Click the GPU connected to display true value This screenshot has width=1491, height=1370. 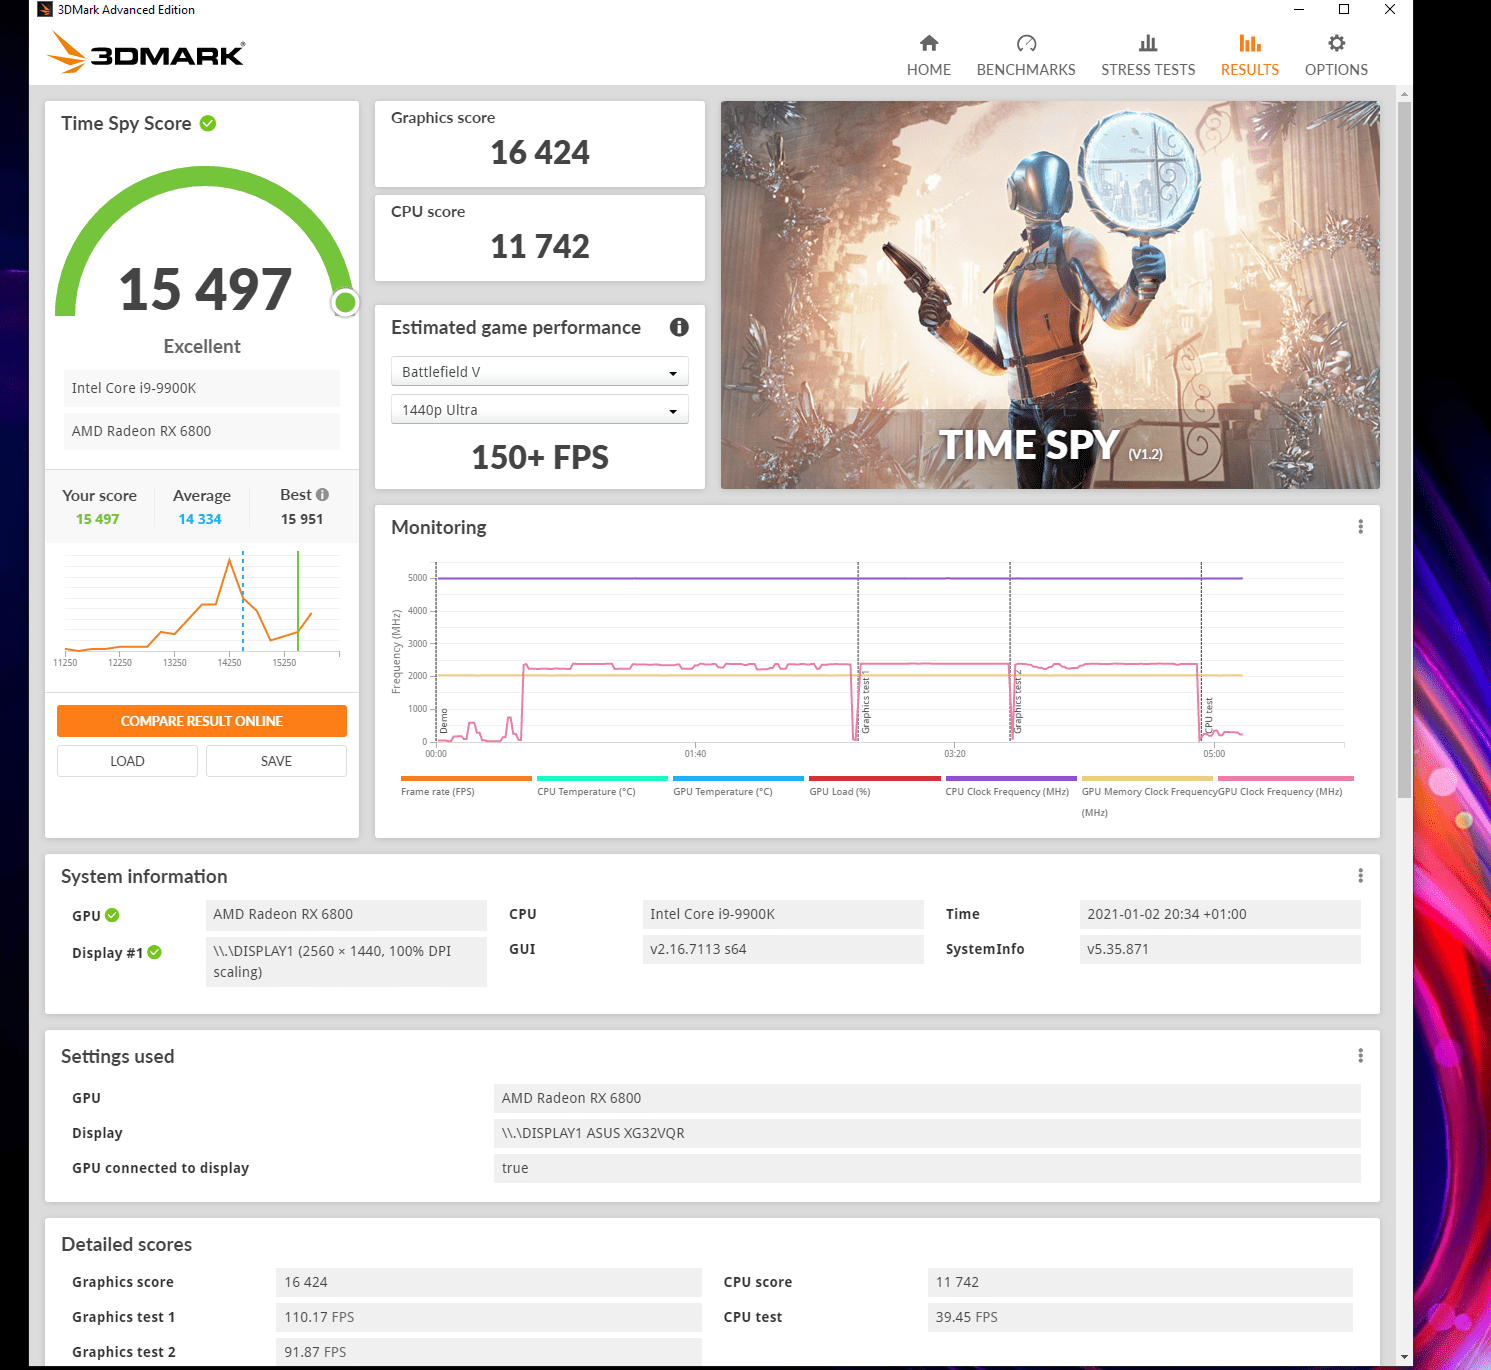[927, 1168]
